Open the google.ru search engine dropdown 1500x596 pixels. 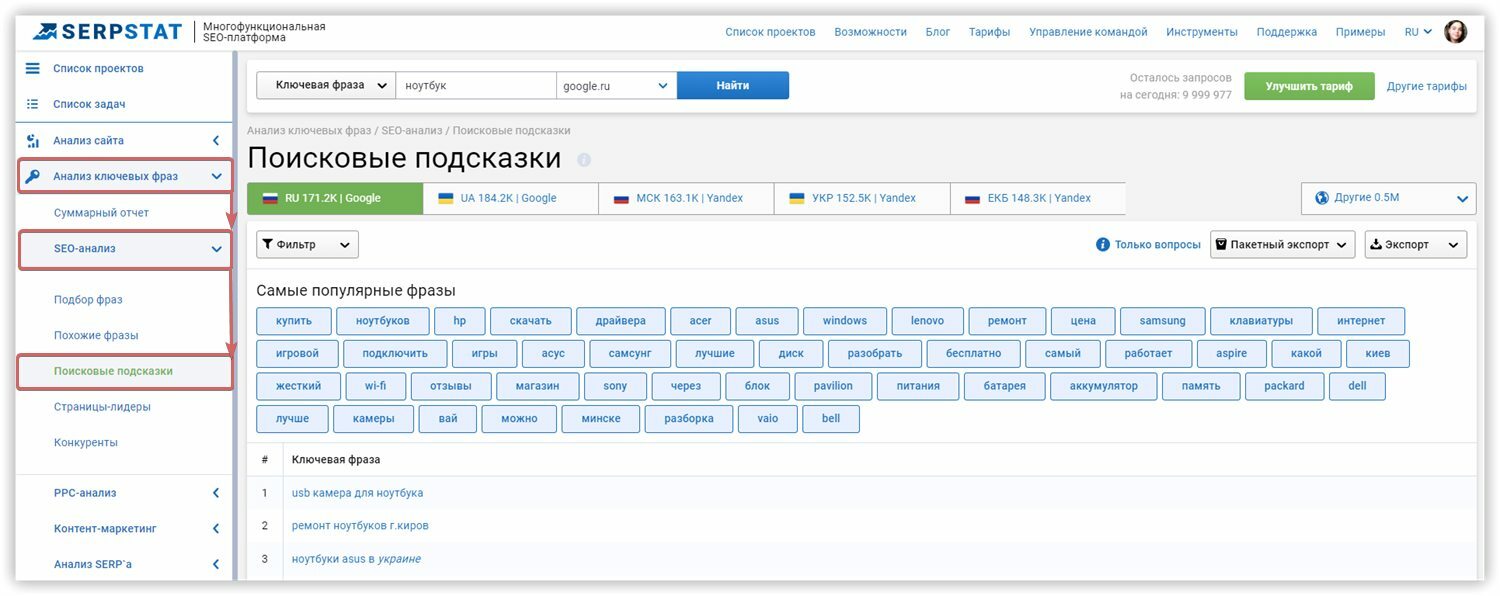point(616,86)
